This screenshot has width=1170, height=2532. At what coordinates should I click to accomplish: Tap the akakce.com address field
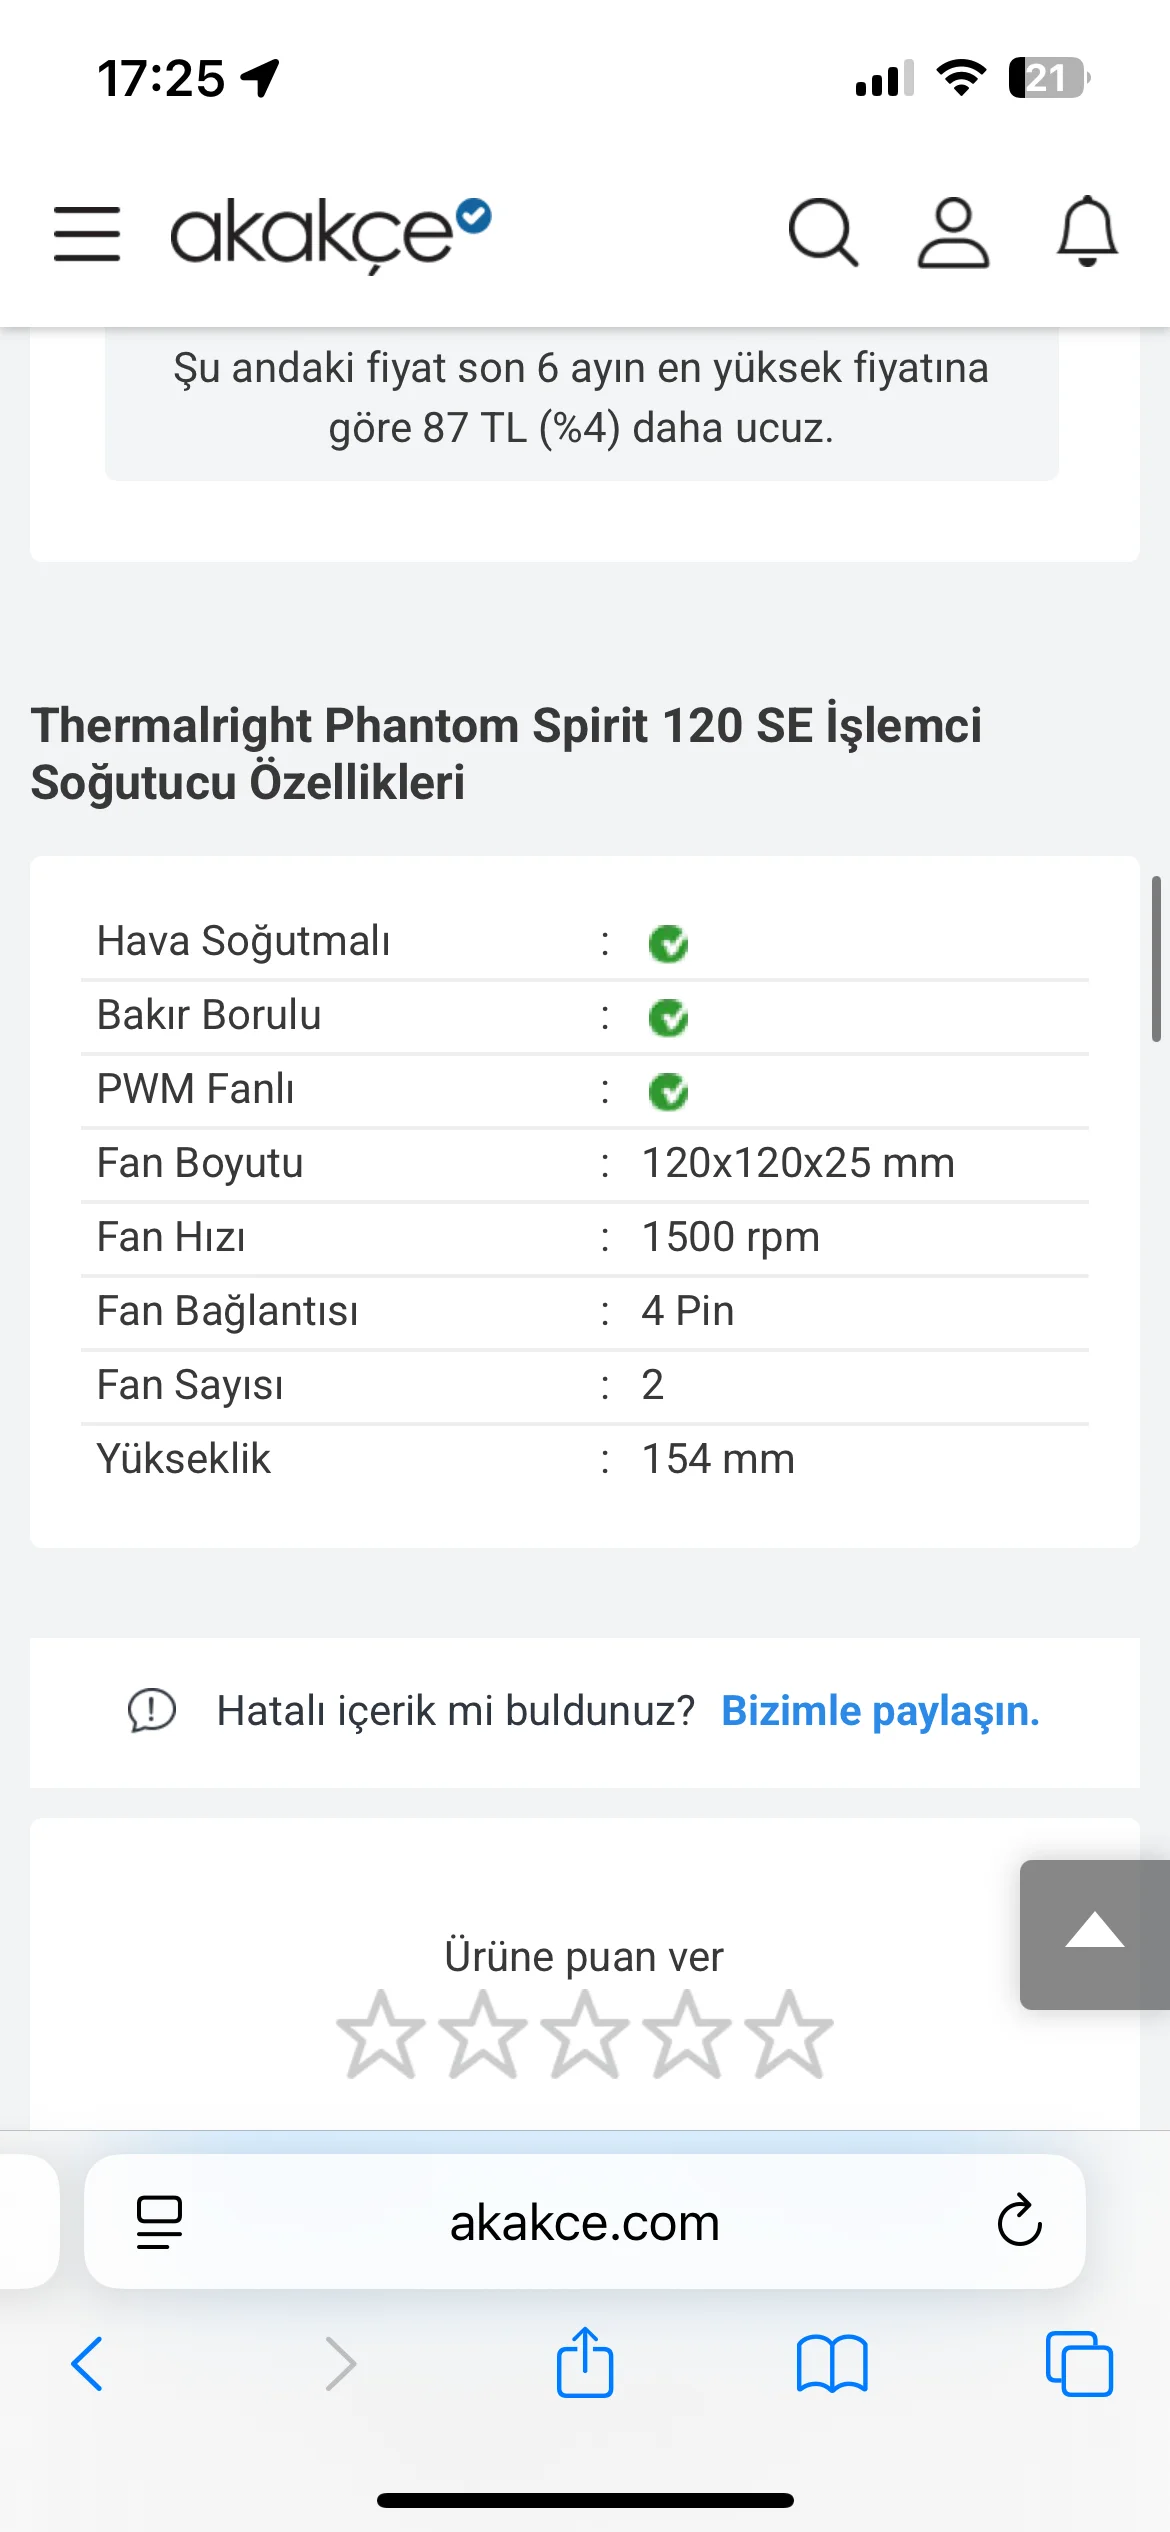(x=585, y=2222)
